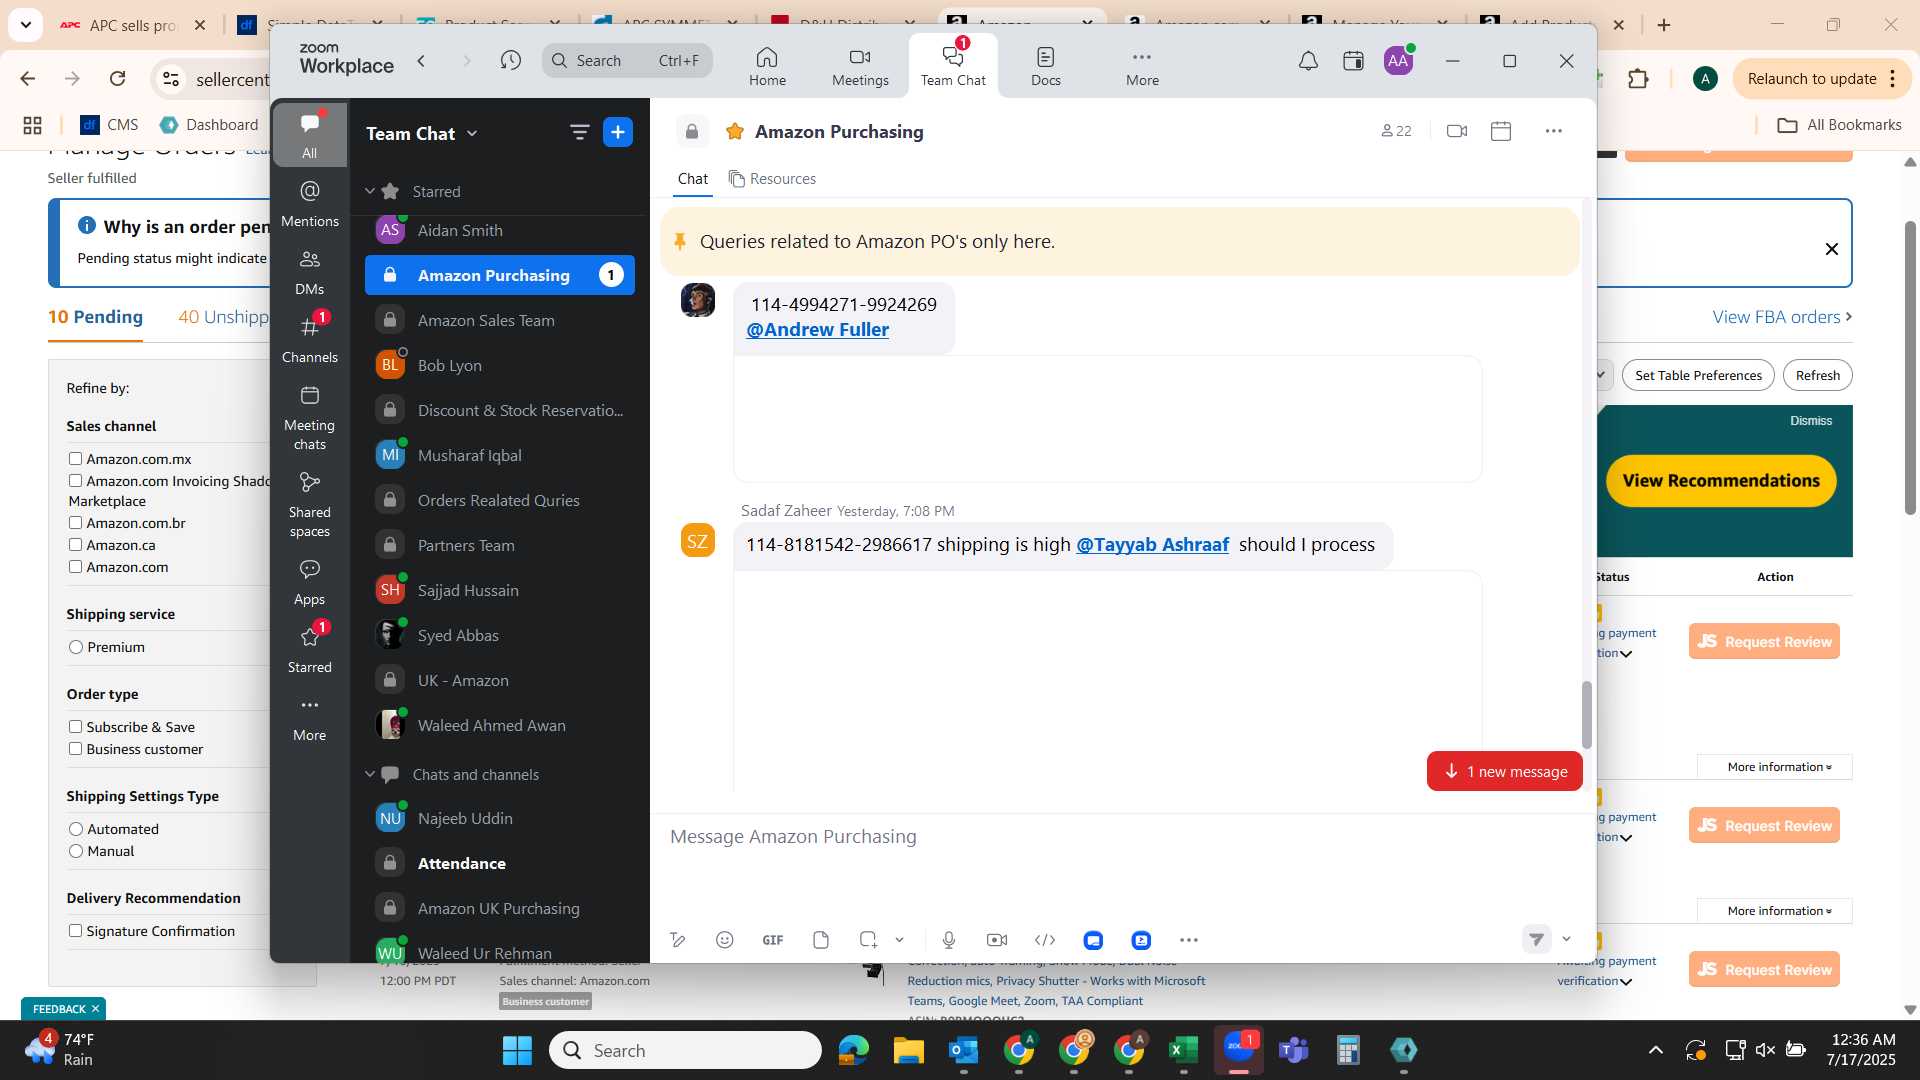Jump to 1 new message

click(x=1504, y=771)
